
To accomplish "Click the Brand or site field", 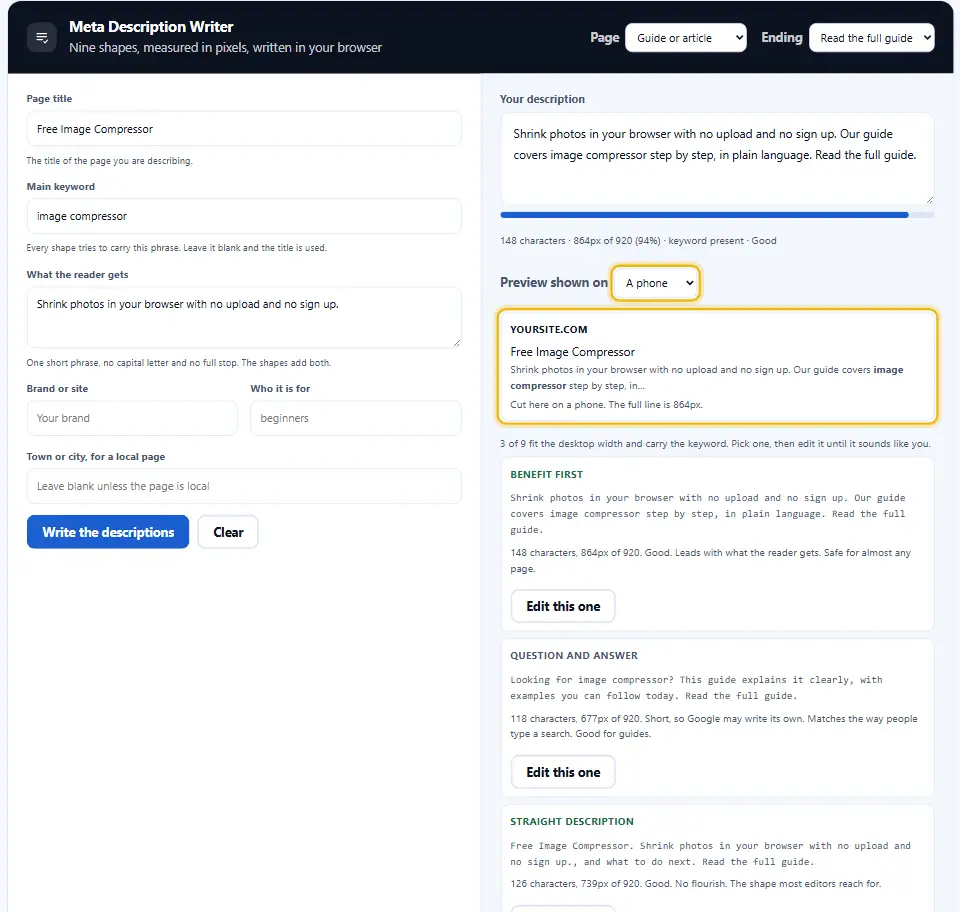I will (132, 418).
